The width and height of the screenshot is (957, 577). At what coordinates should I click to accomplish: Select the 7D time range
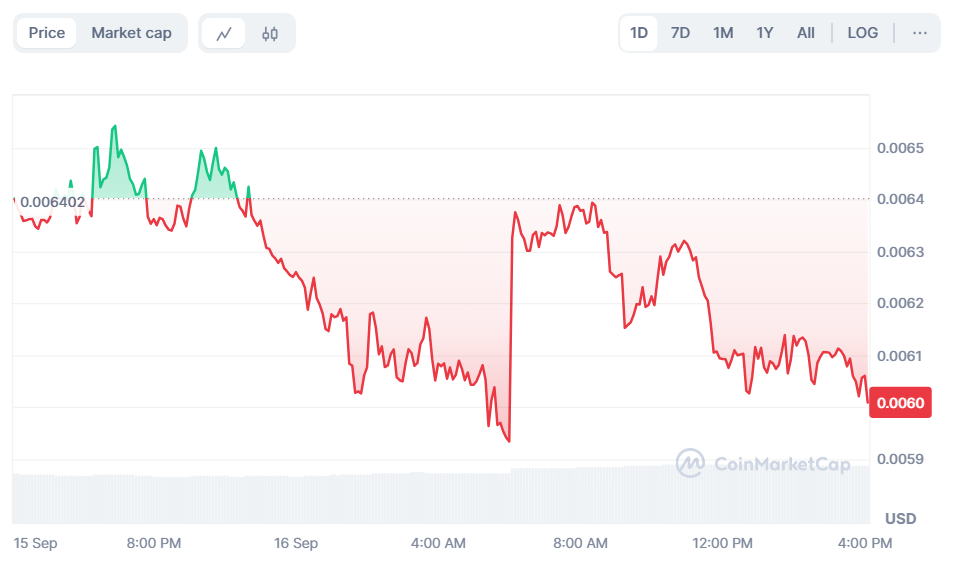pyautogui.click(x=680, y=33)
